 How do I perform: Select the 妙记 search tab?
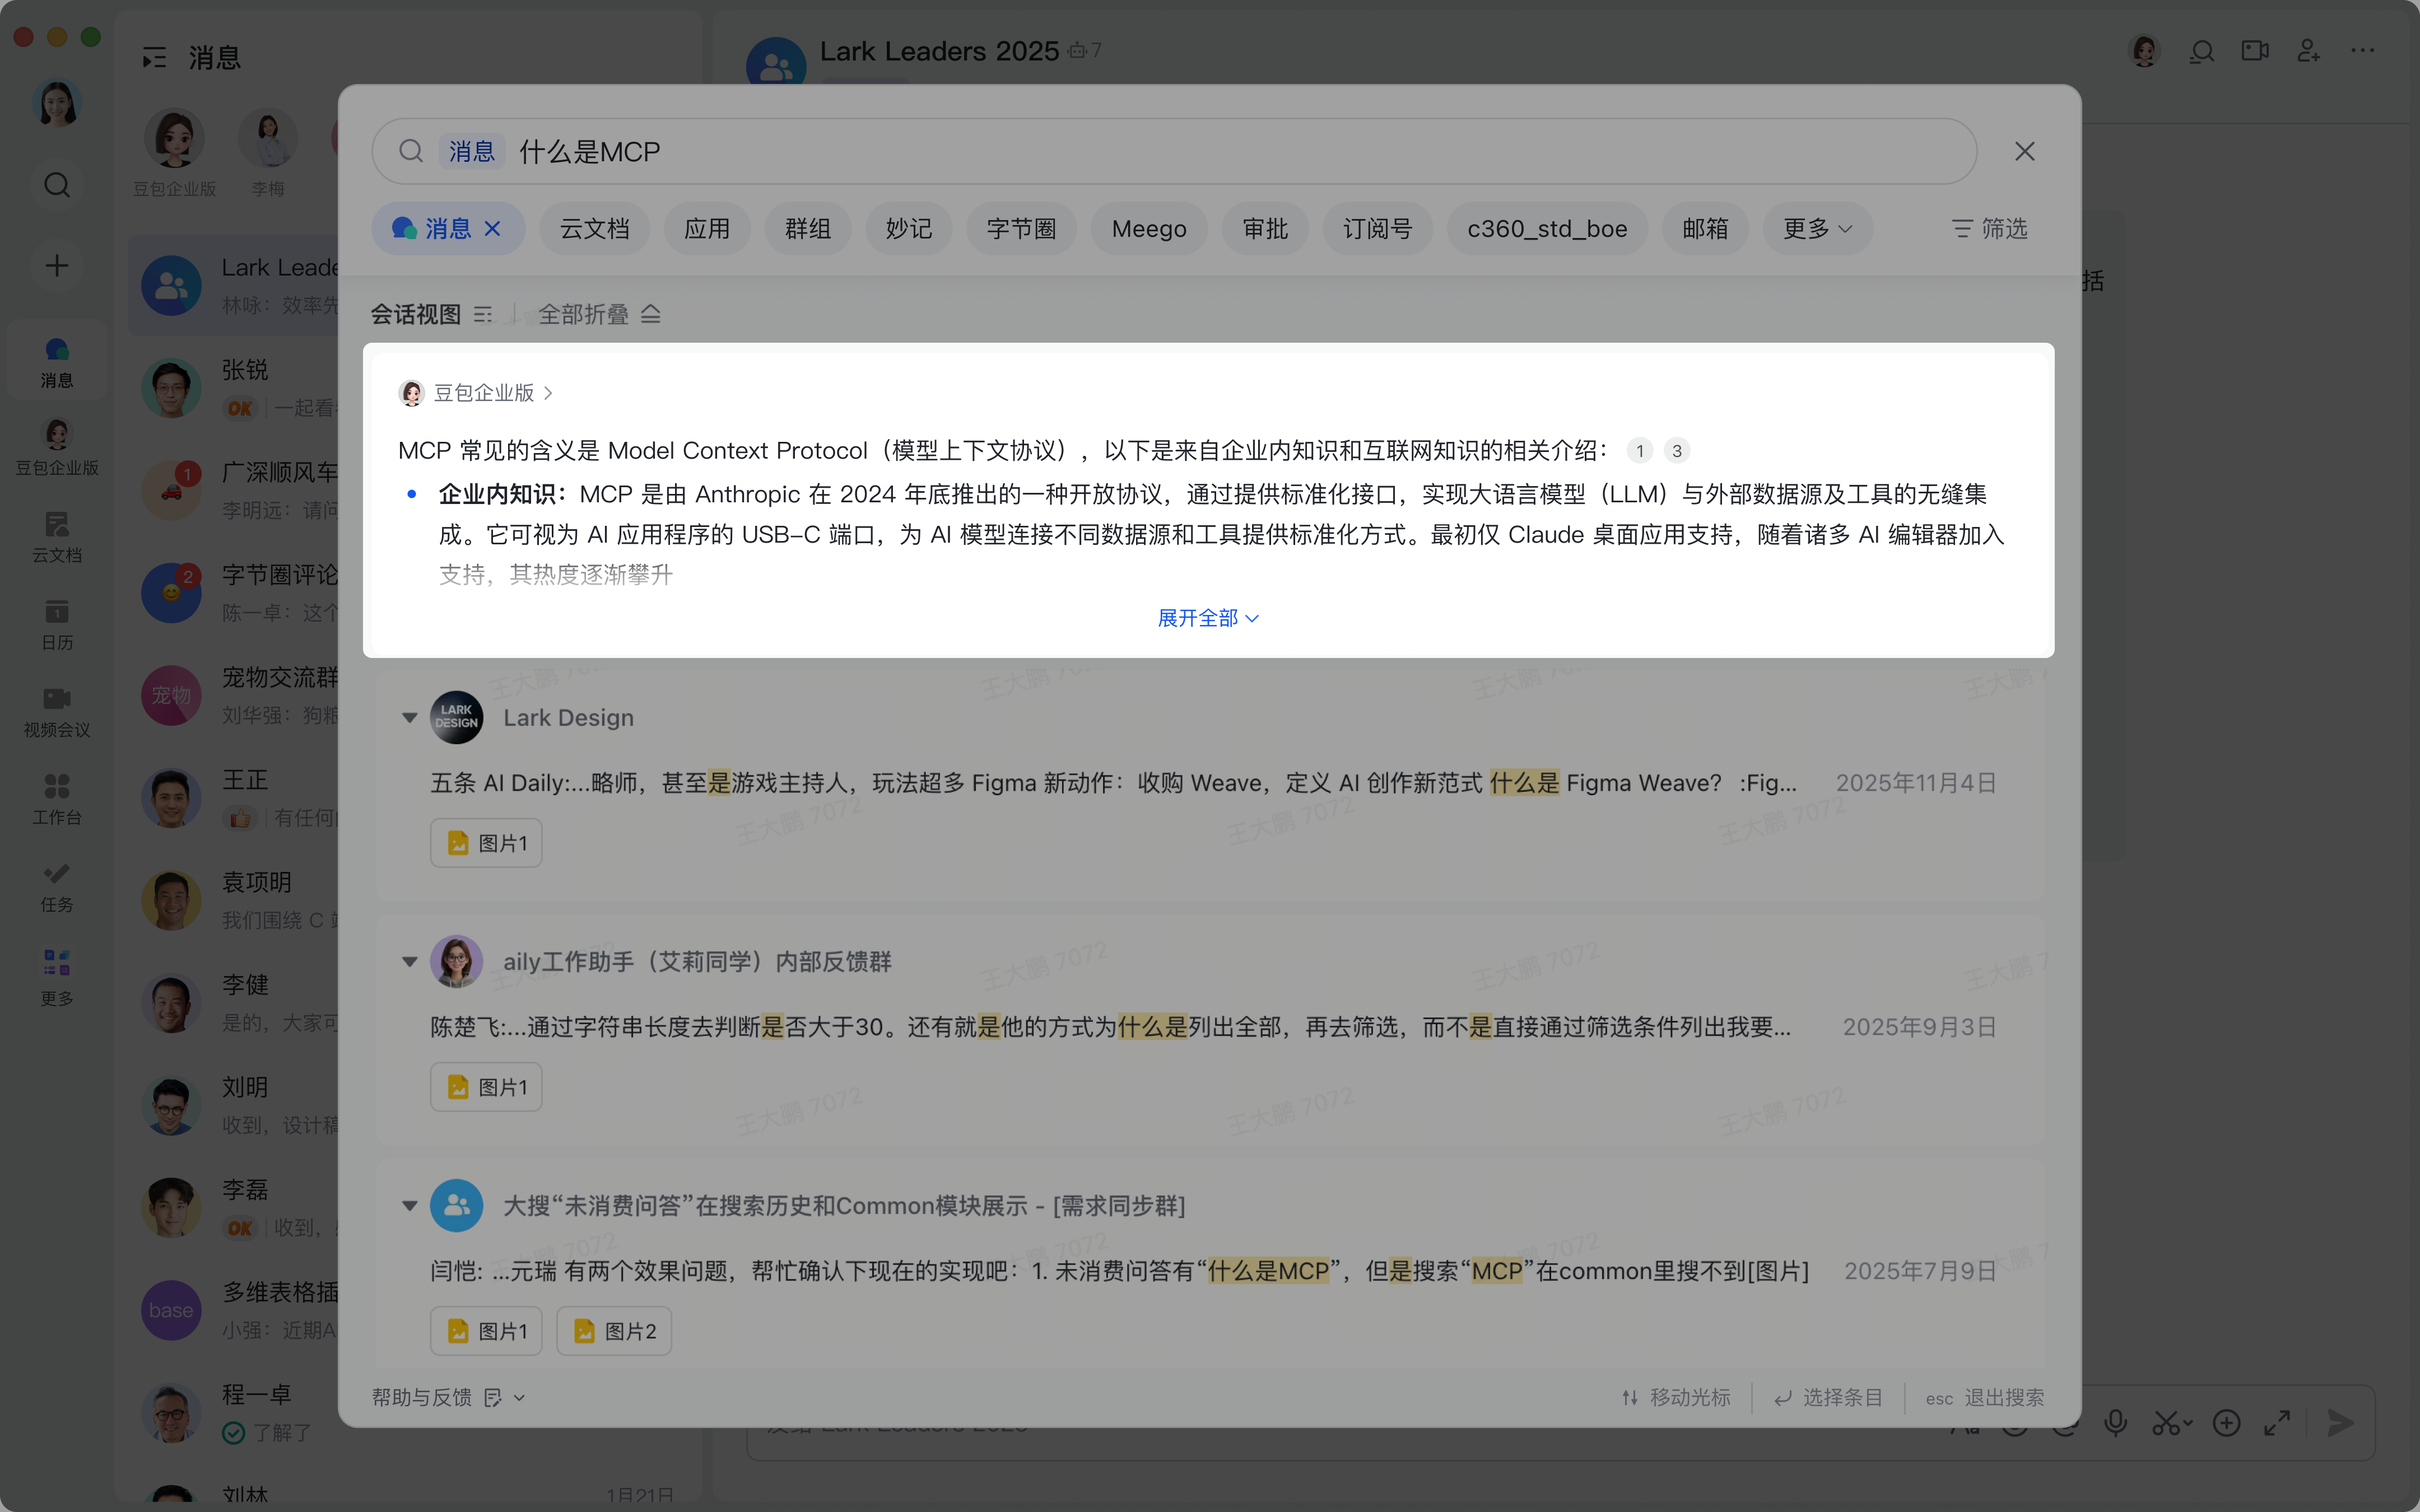(908, 229)
